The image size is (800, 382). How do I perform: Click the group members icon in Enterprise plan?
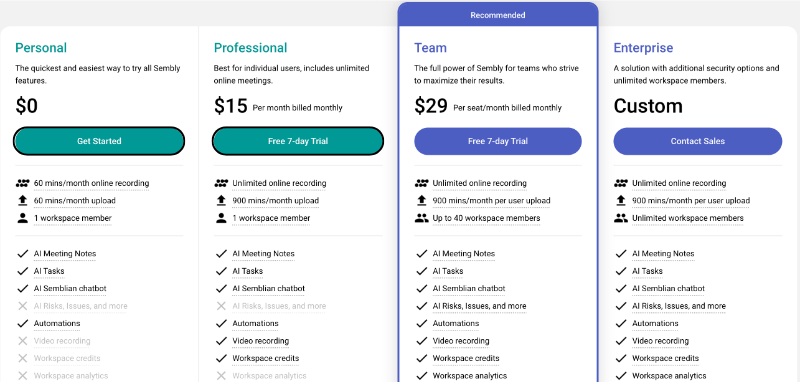click(x=621, y=218)
